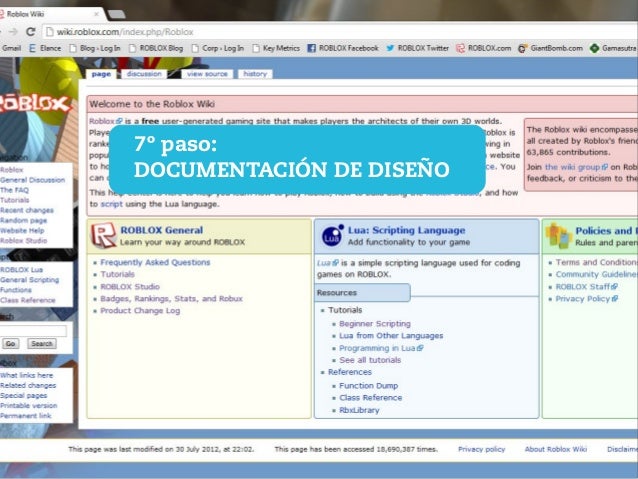Open the Privacy Policy link in Policies box
Screen dimensions: 638x479
(x=586, y=299)
